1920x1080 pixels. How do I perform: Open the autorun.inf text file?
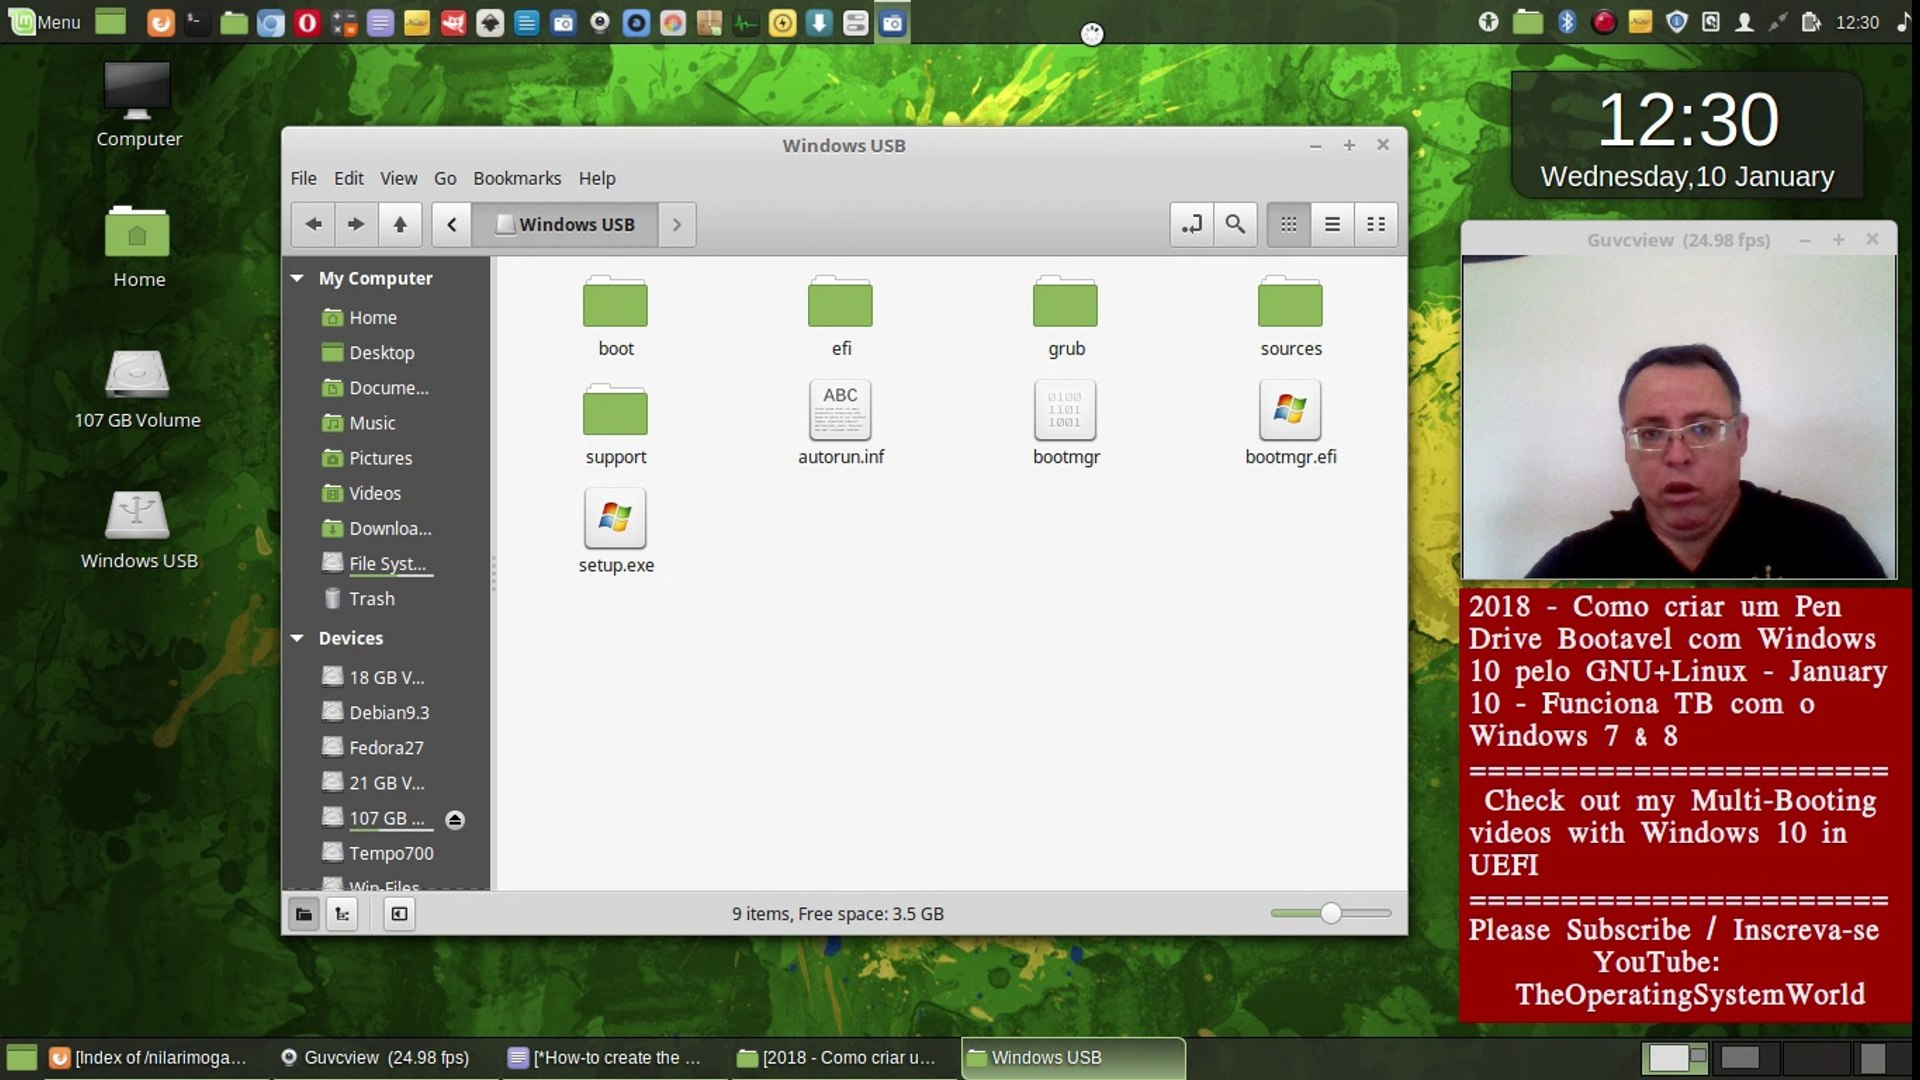[x=840, y=411]
